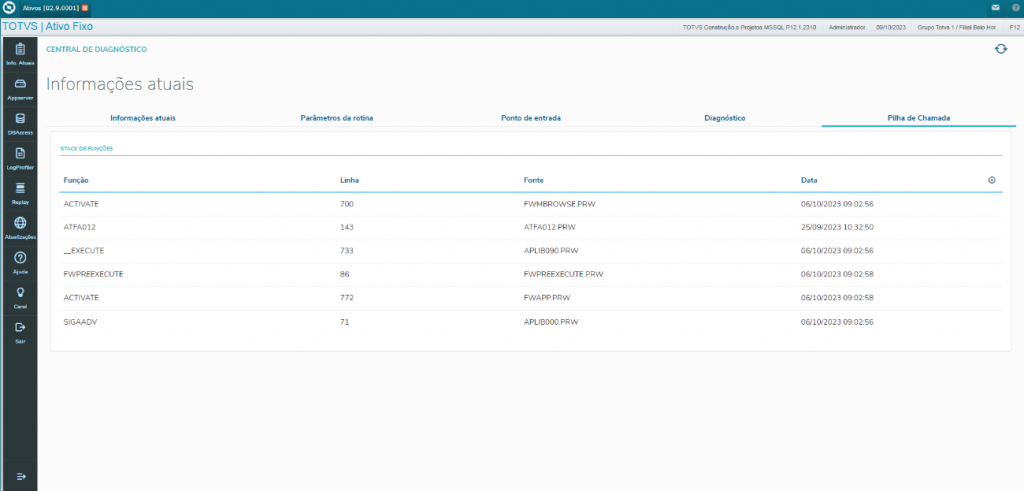
Task: Open Atualizações globe icon
Action: [x=20, y=223]
